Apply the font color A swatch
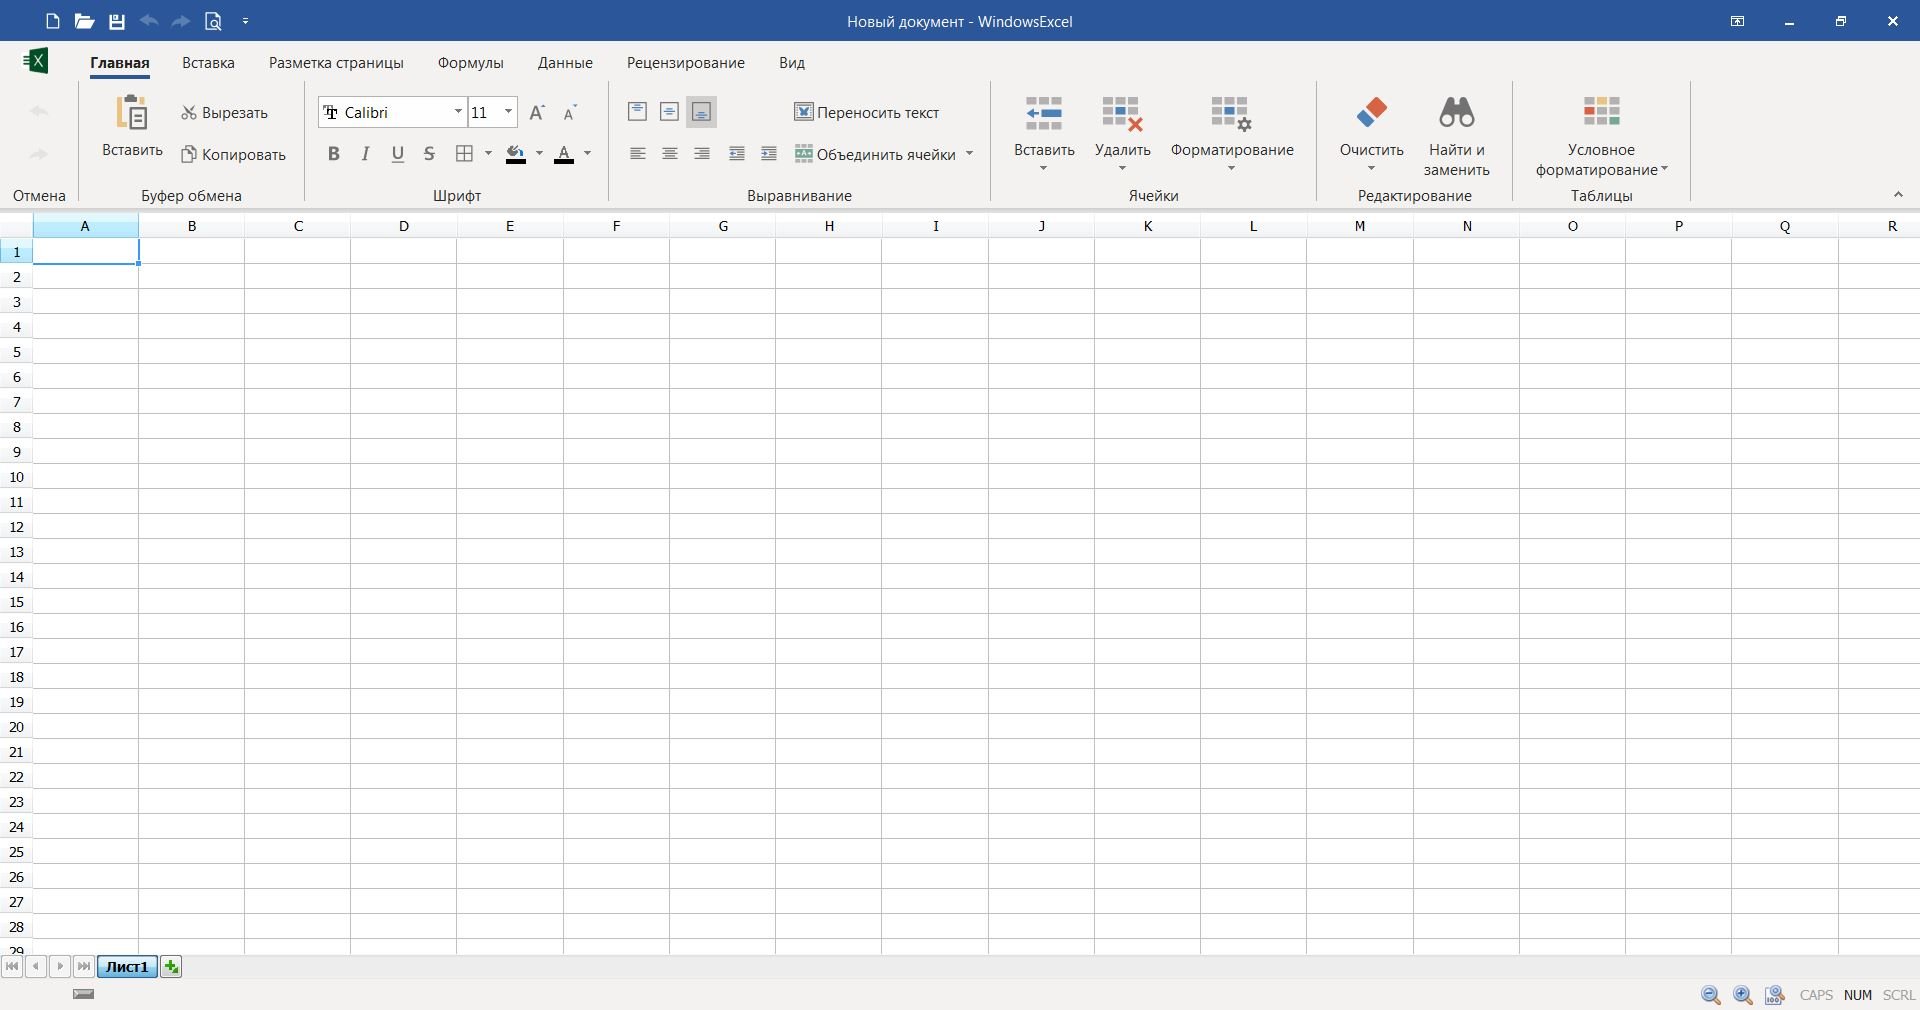The width and height of the screenshot is (1920, 1010). [564, 154]
